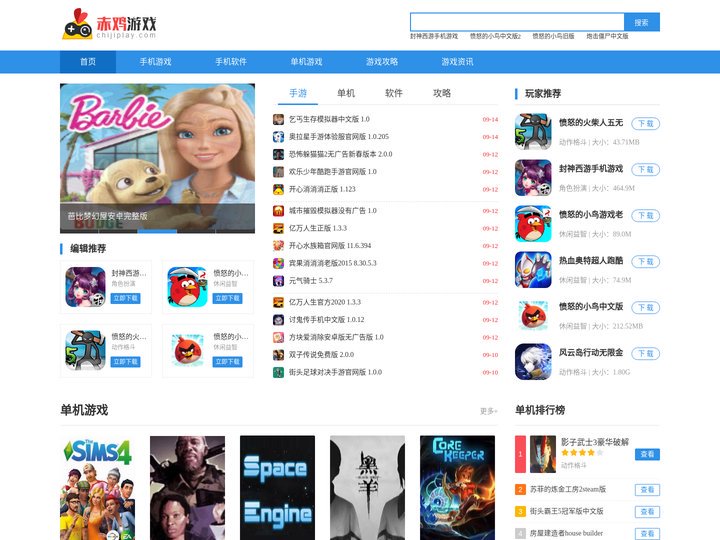Click the icon beside 讨鬼传手机中文版
This screenshot has width=720, height=540.
(x=278, y=320)
